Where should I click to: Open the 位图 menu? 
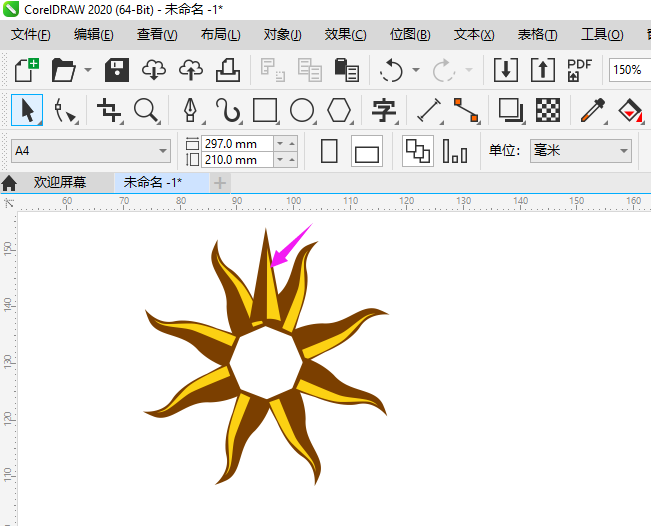coord(410,34)
